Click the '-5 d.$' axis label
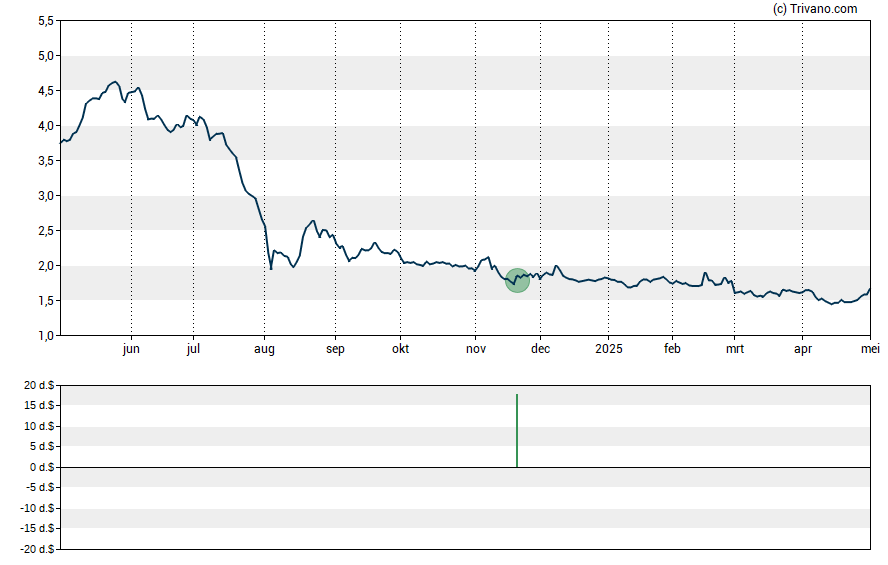888x565 pixels. [40, 487]
